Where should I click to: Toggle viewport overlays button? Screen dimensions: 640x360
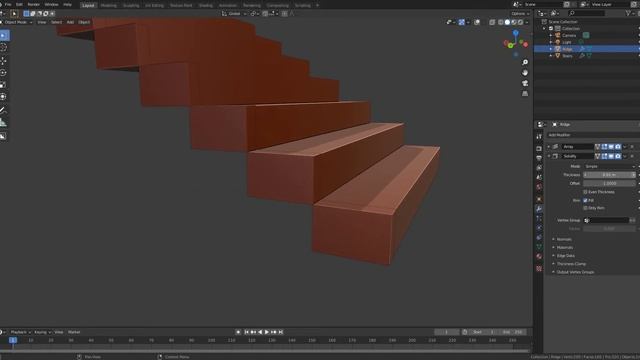pos(477,22)
